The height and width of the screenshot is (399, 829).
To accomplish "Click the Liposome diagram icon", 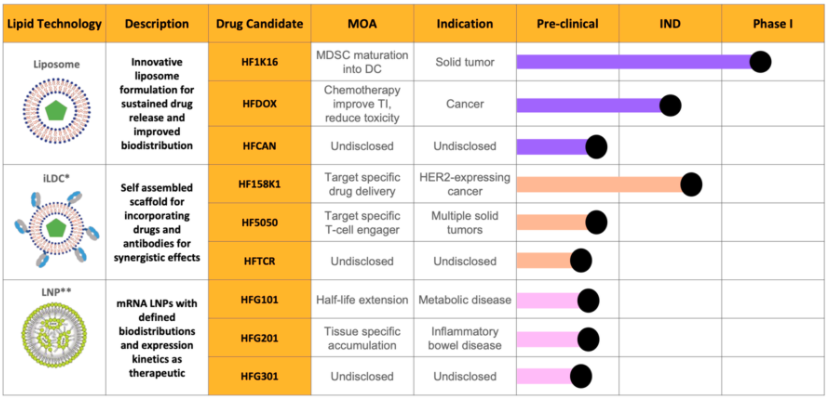I will [x=52, y=110].
